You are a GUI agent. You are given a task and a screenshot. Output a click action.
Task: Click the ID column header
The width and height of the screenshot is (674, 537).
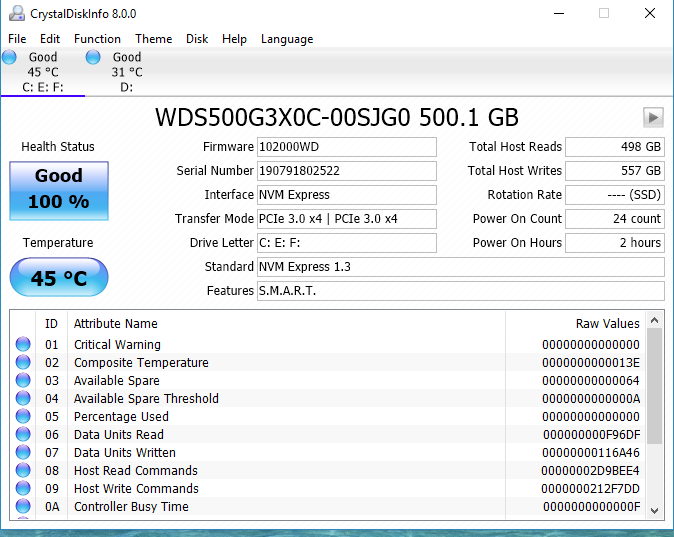[51, 324]
